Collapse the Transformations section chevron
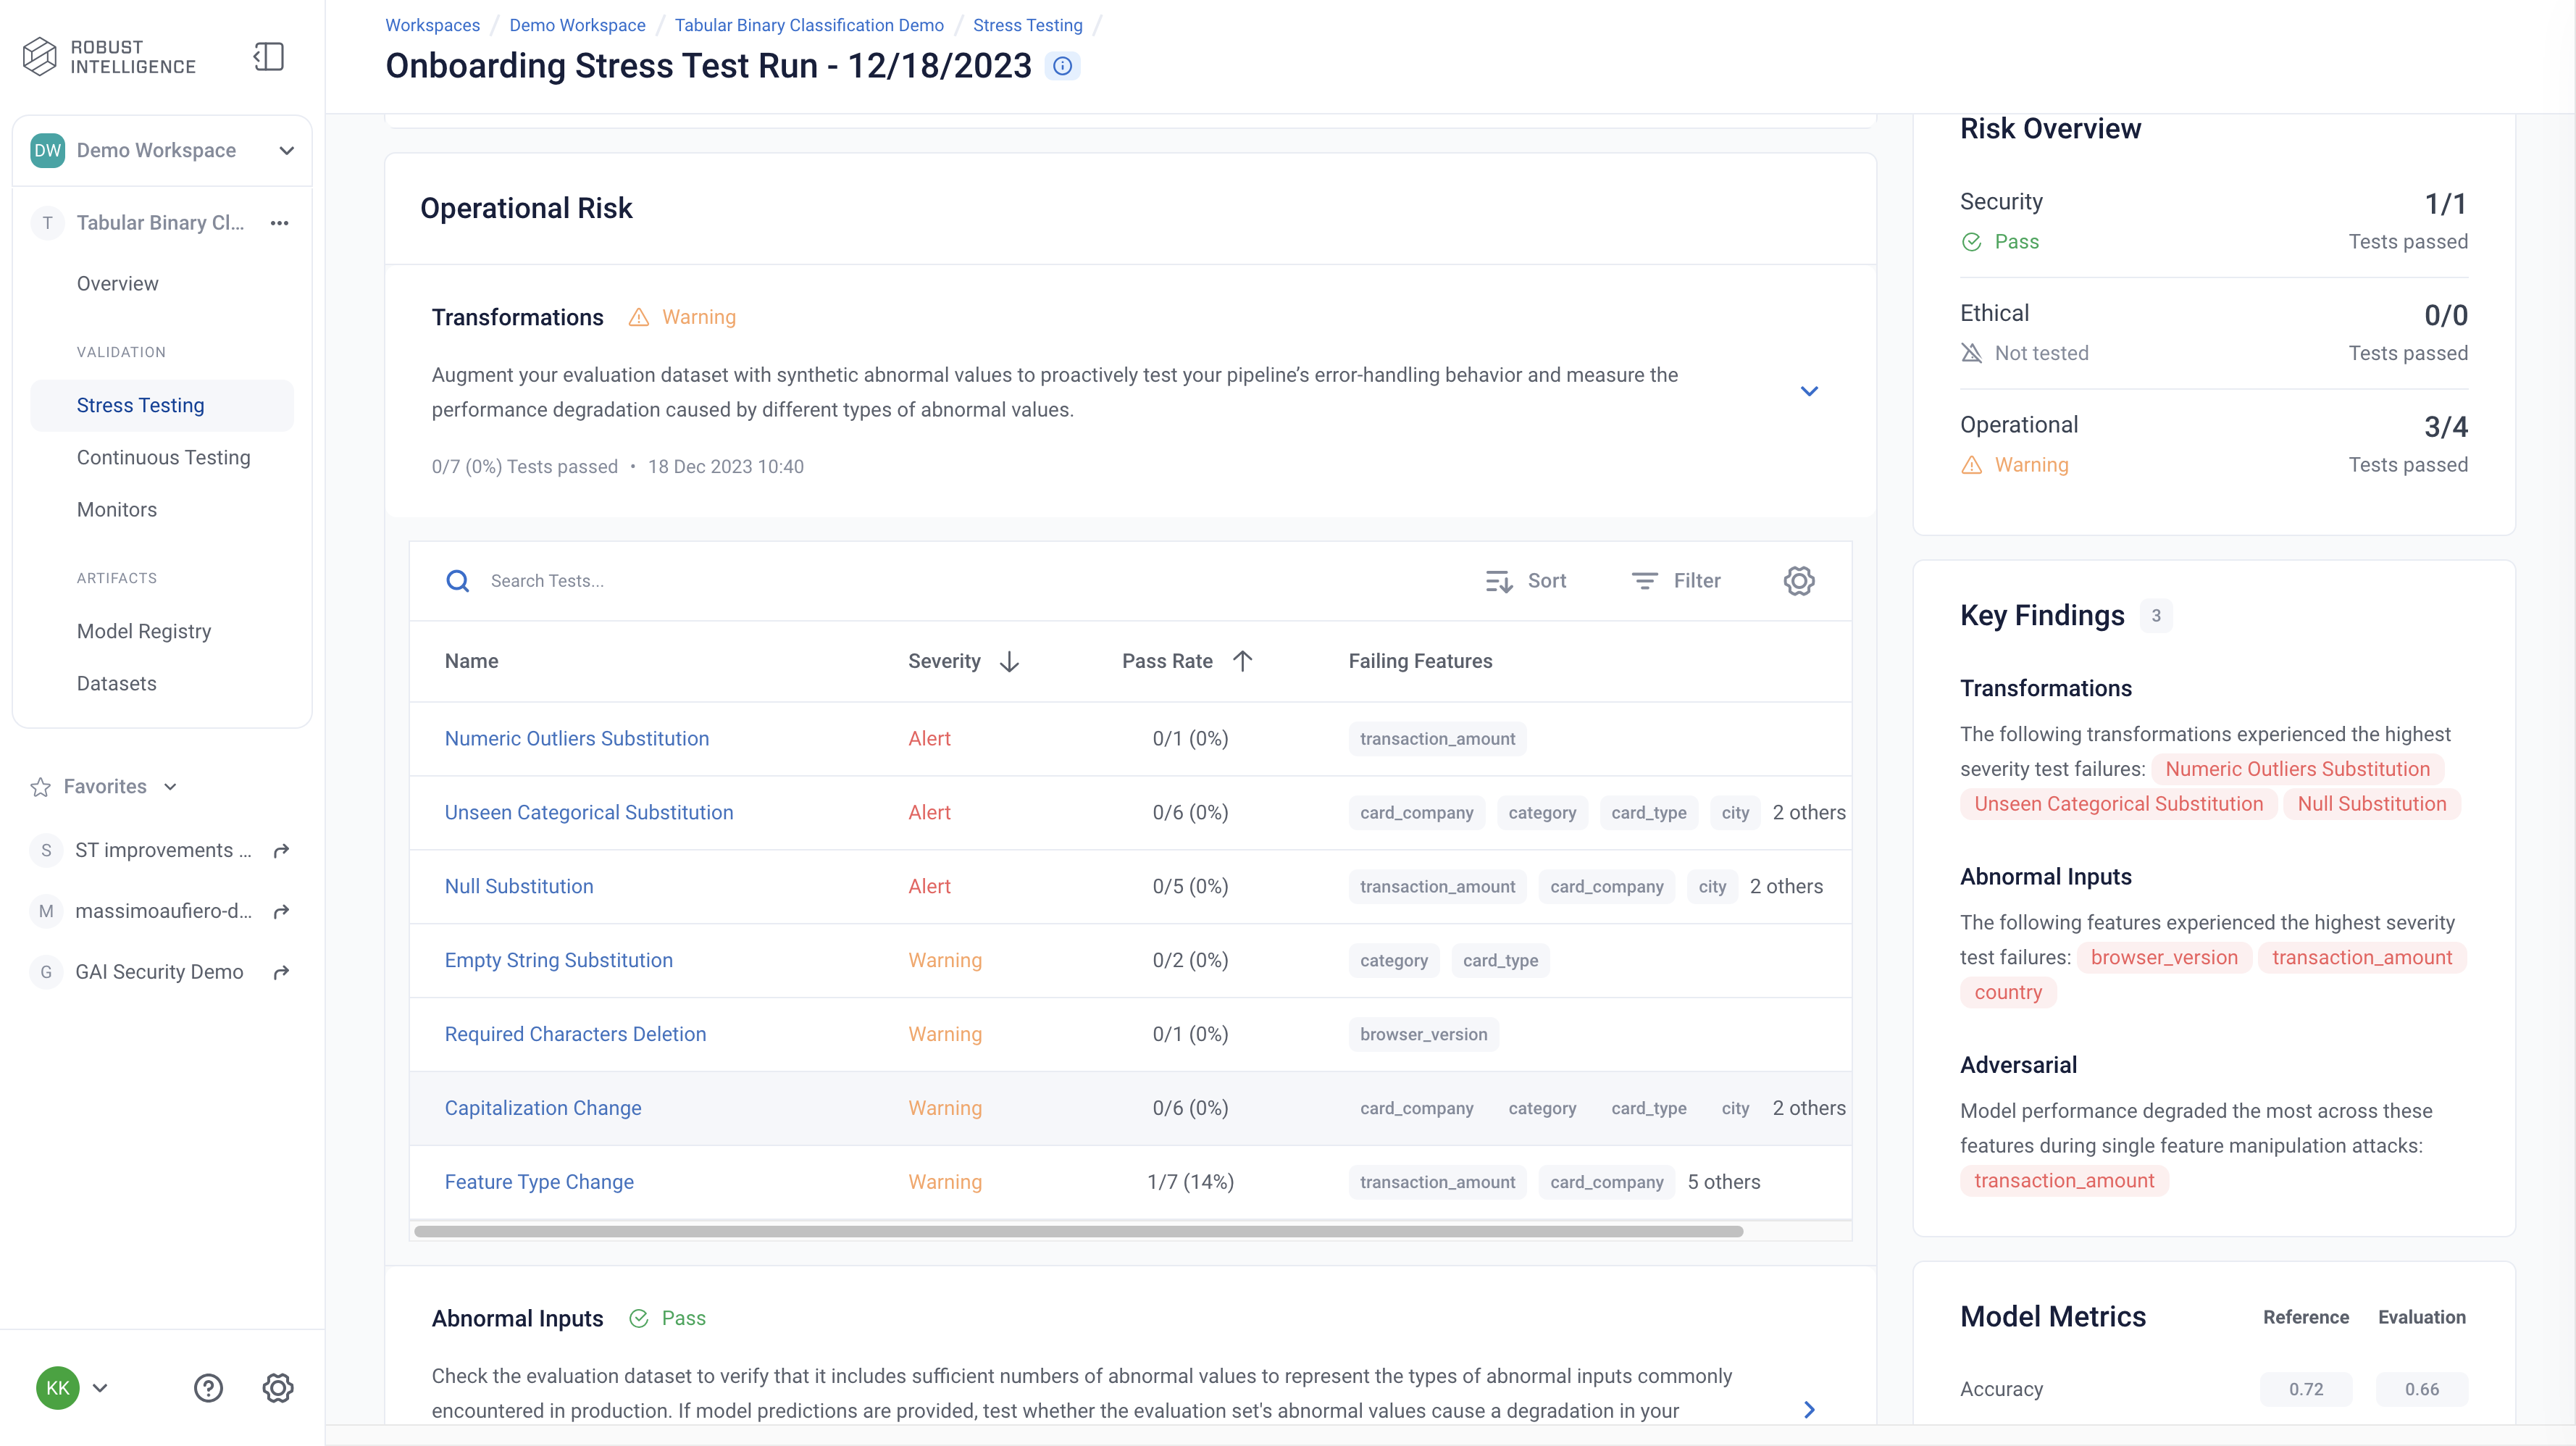Image resolution: width=2576 pixels, height=1446 pixels. (x=1809, y=391)
